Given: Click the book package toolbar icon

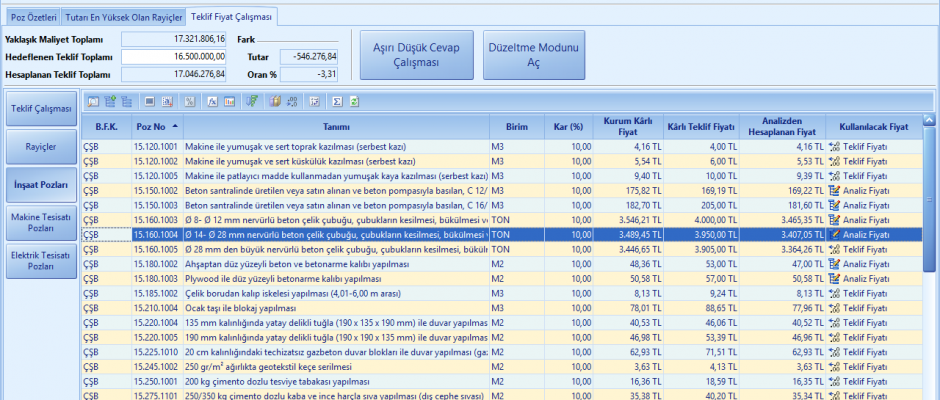Looking at the screenshot, I should [x=275, y=101].
